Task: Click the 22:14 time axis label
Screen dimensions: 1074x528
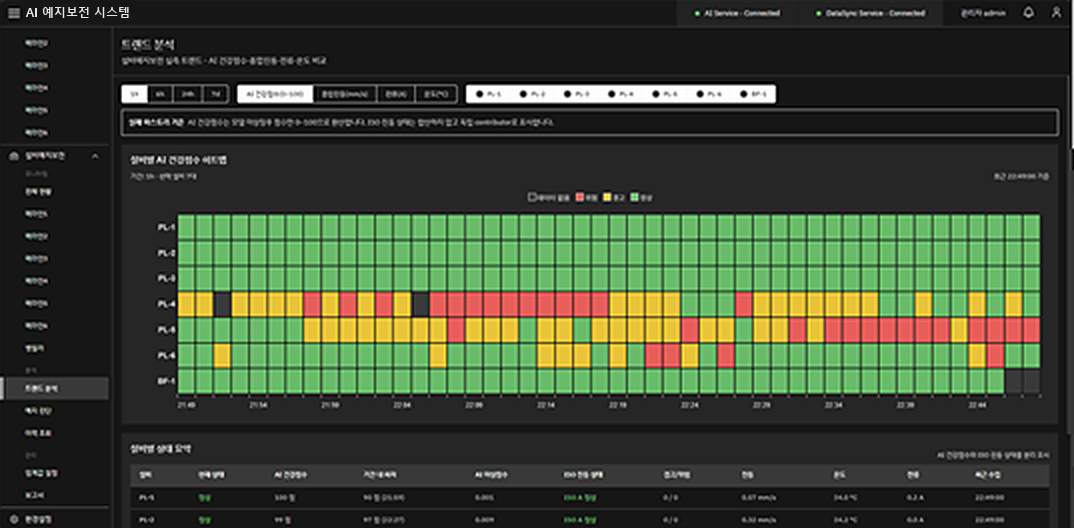Action: point(545,405)
